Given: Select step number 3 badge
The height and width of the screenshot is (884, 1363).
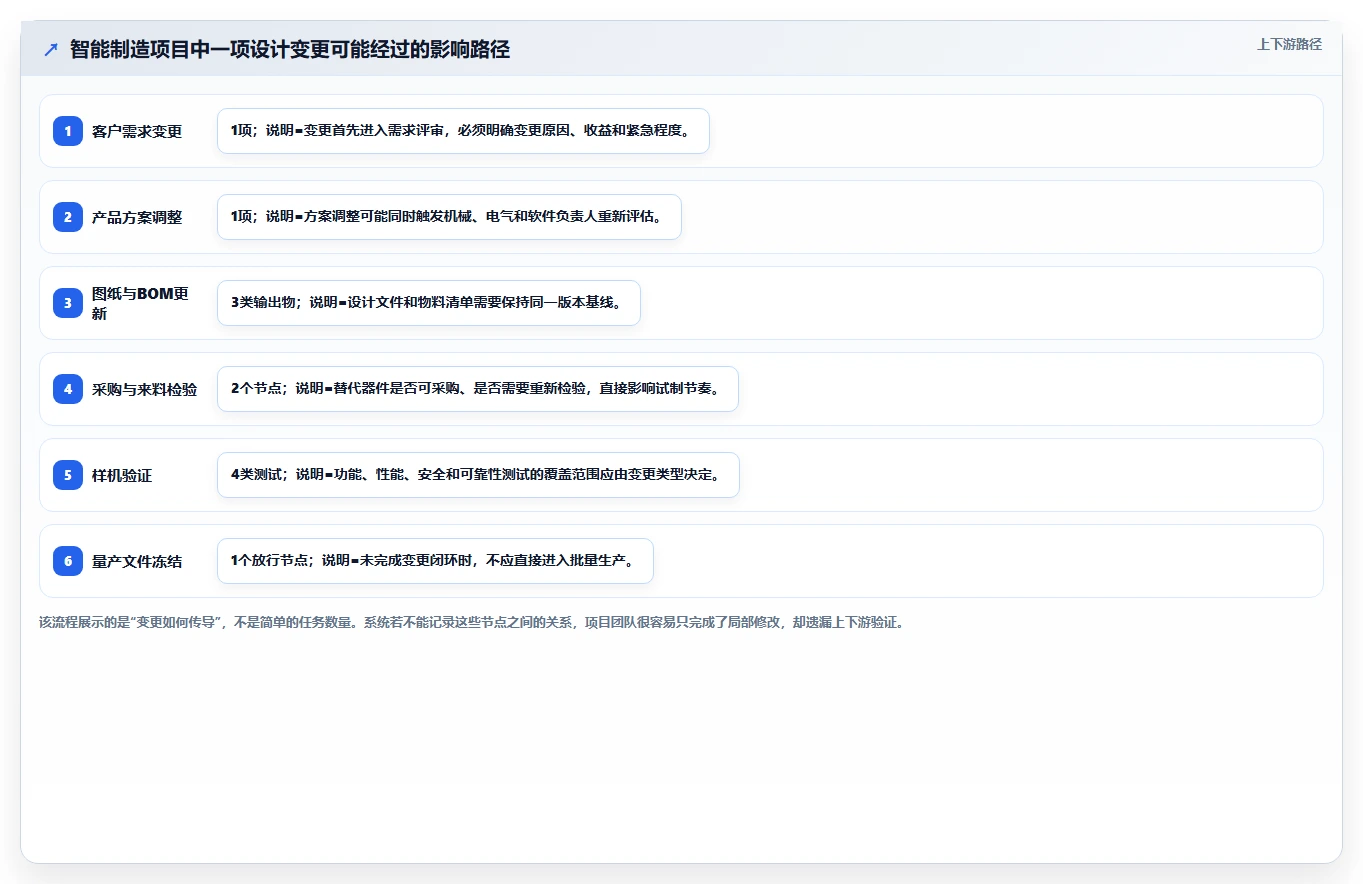Looking at the screenshot, I should click(x=68, y=303).
